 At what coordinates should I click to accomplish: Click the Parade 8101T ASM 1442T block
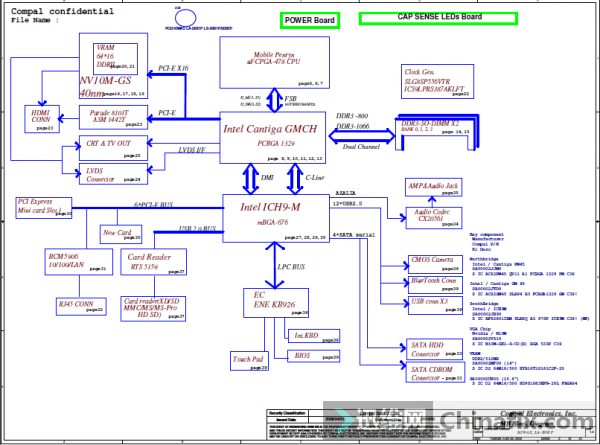point(113,117)
